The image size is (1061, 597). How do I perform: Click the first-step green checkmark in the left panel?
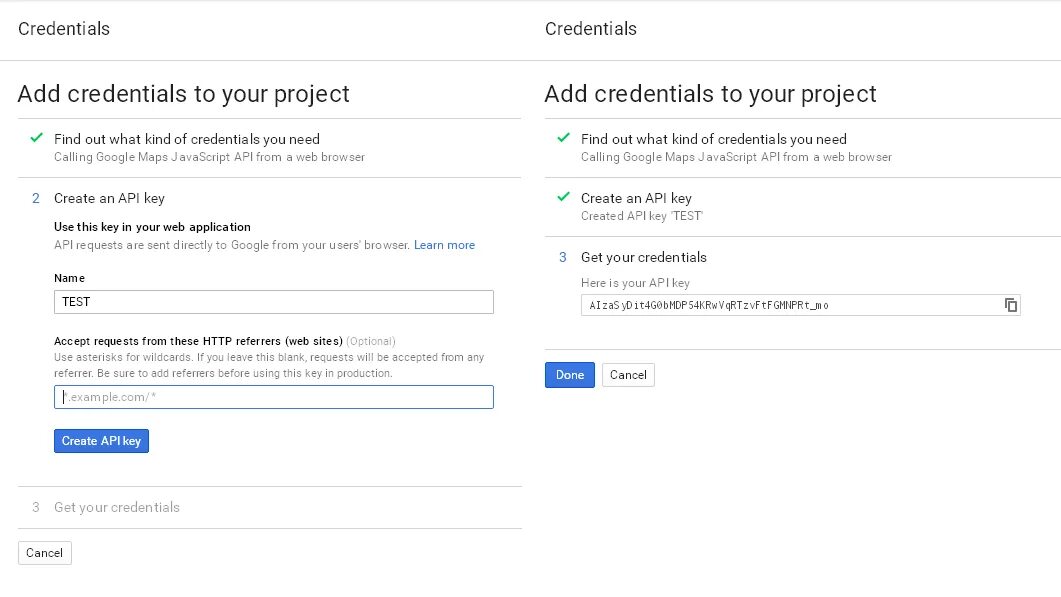[x=37, y=138]
